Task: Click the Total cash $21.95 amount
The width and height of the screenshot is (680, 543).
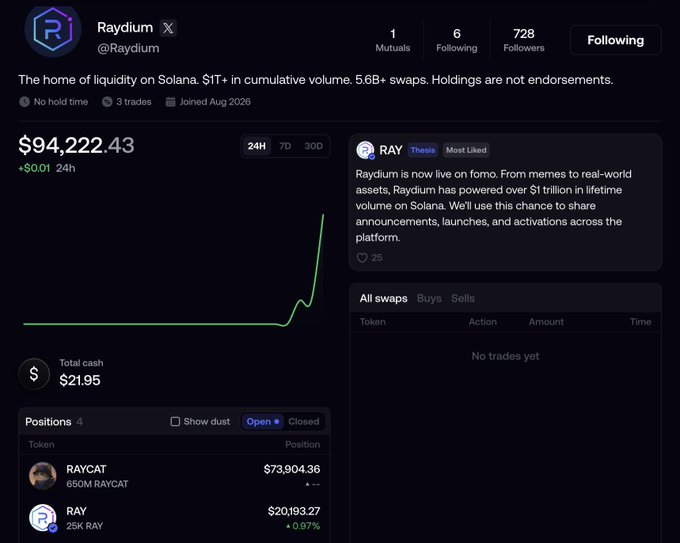Action: tap(80, 380)
